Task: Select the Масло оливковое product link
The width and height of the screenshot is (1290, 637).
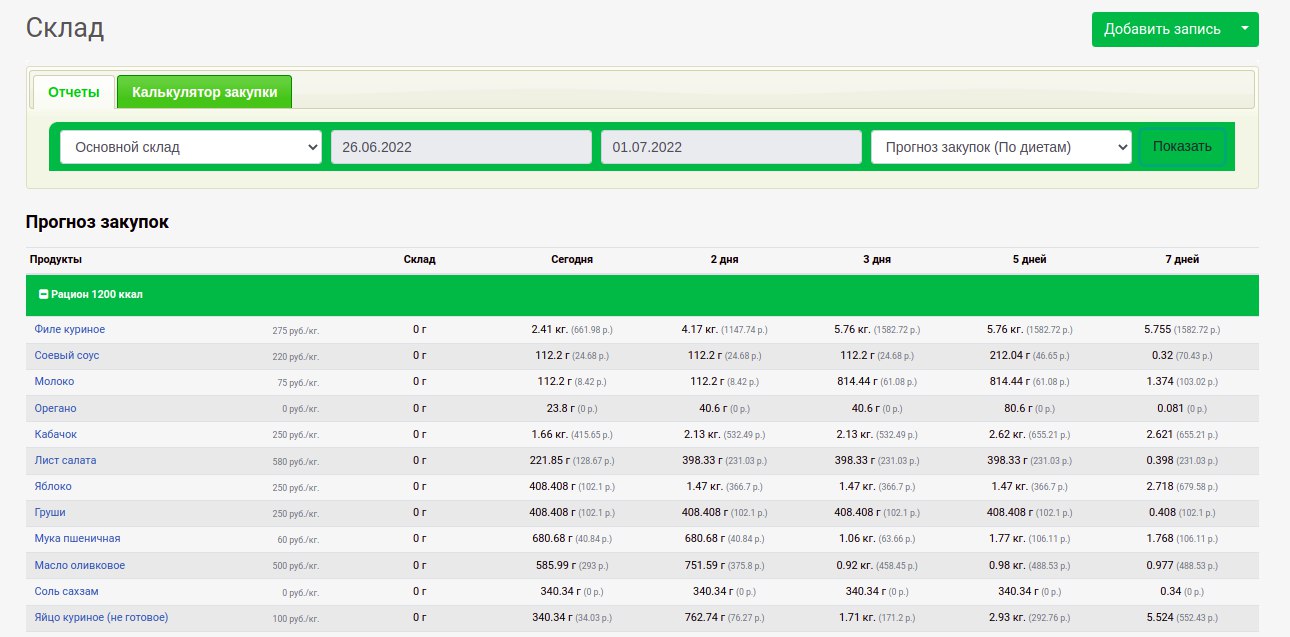Action: 79,565
